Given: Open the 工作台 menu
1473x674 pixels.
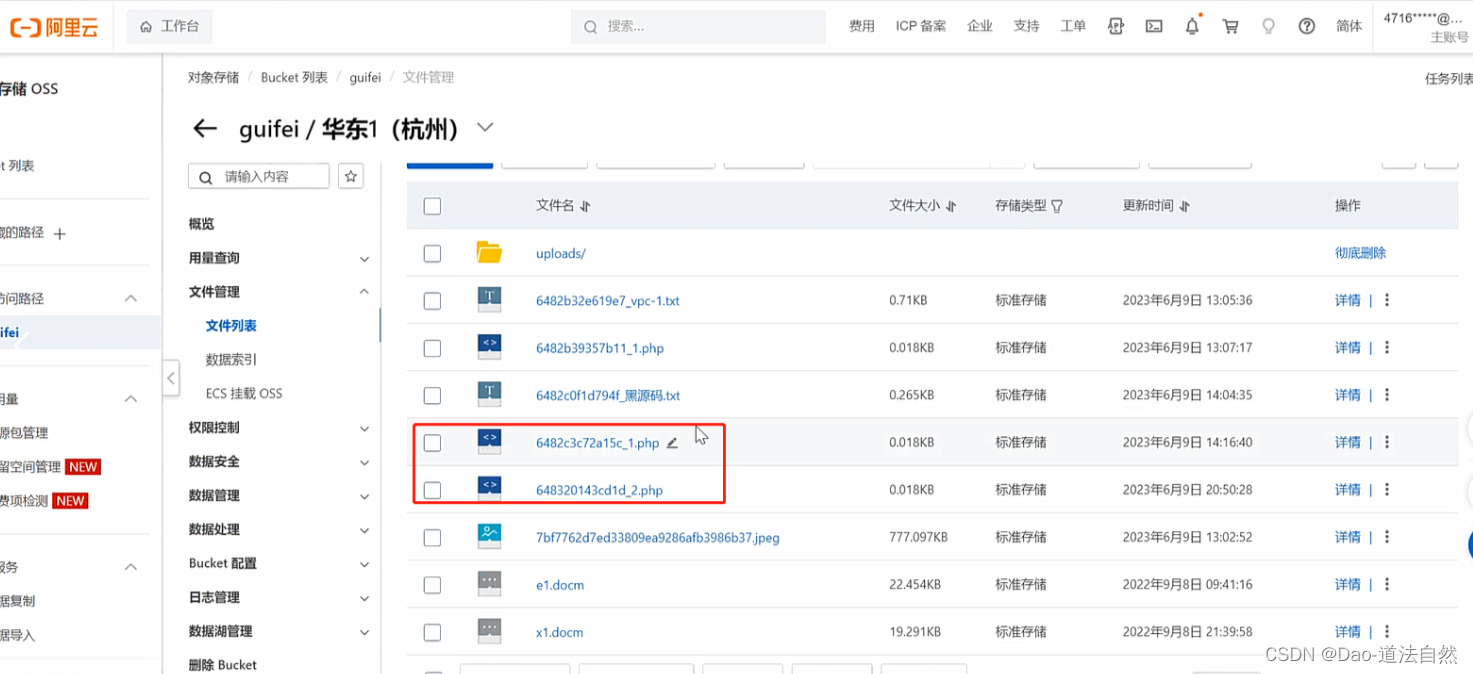Looking at the screenshot, I should click(x=170, y=26).
